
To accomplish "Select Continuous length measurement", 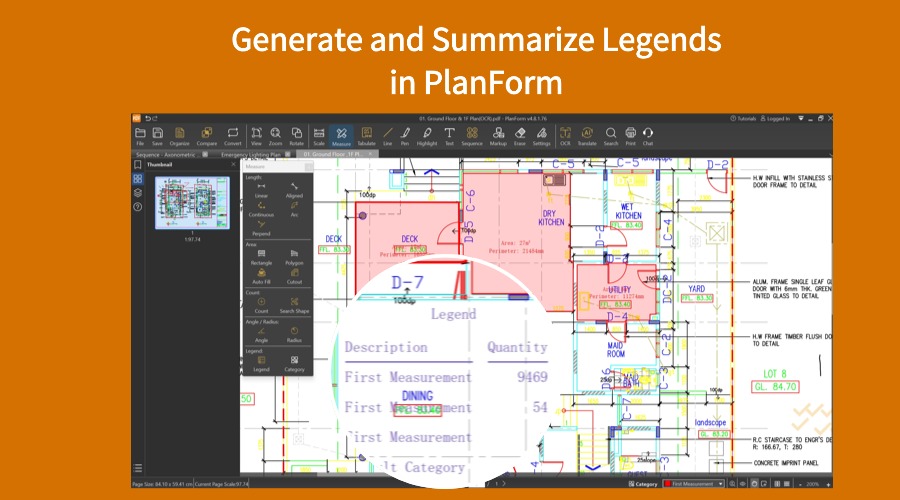I will click(261, 210).
